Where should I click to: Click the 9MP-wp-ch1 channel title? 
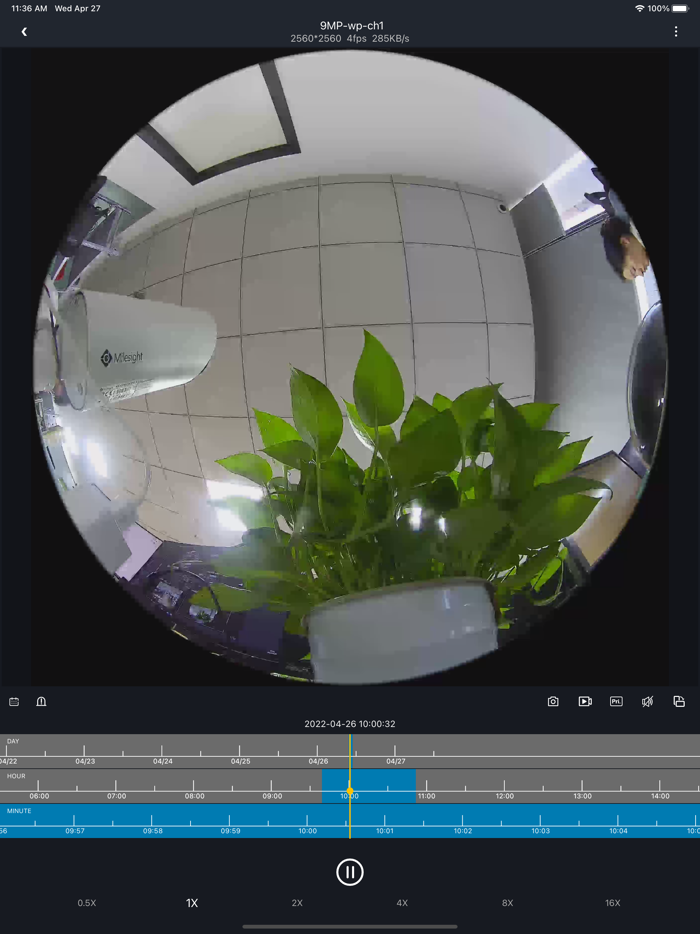tap(351, 26)
